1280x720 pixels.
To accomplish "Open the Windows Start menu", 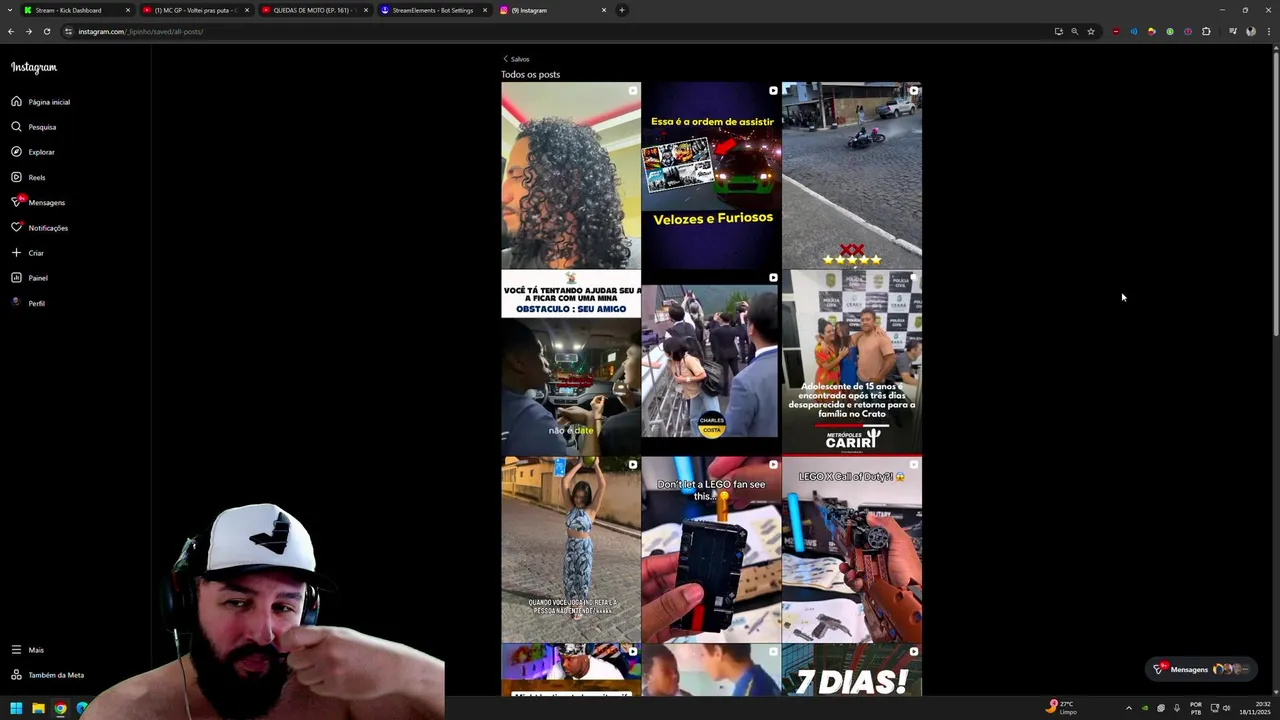I will point(16,708).
